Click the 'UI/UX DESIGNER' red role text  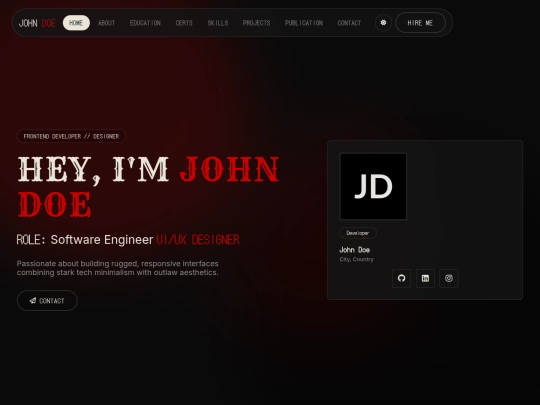coord(198,240)
